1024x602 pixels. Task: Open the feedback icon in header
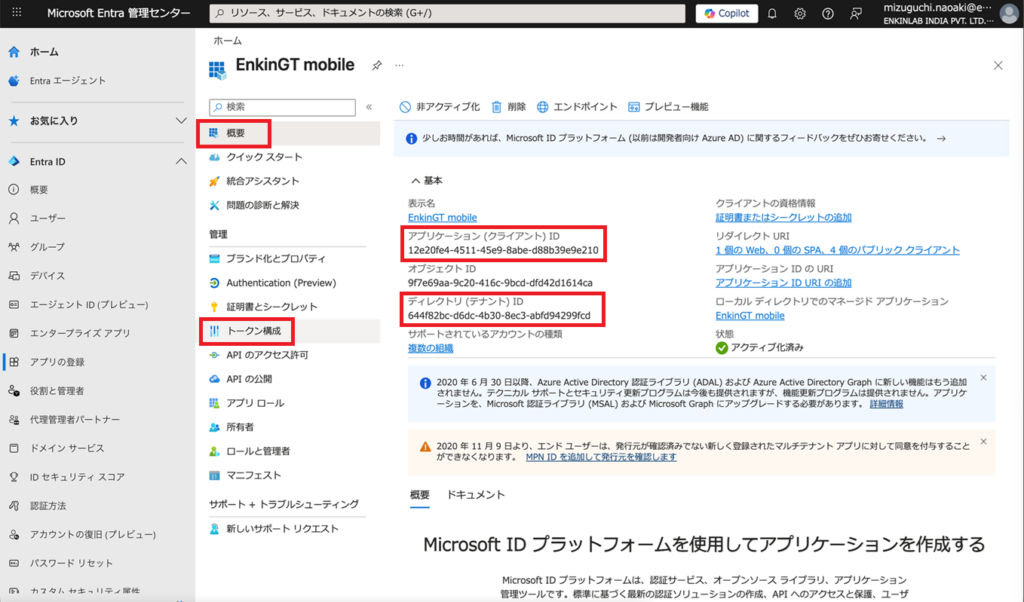coord(855,13)
